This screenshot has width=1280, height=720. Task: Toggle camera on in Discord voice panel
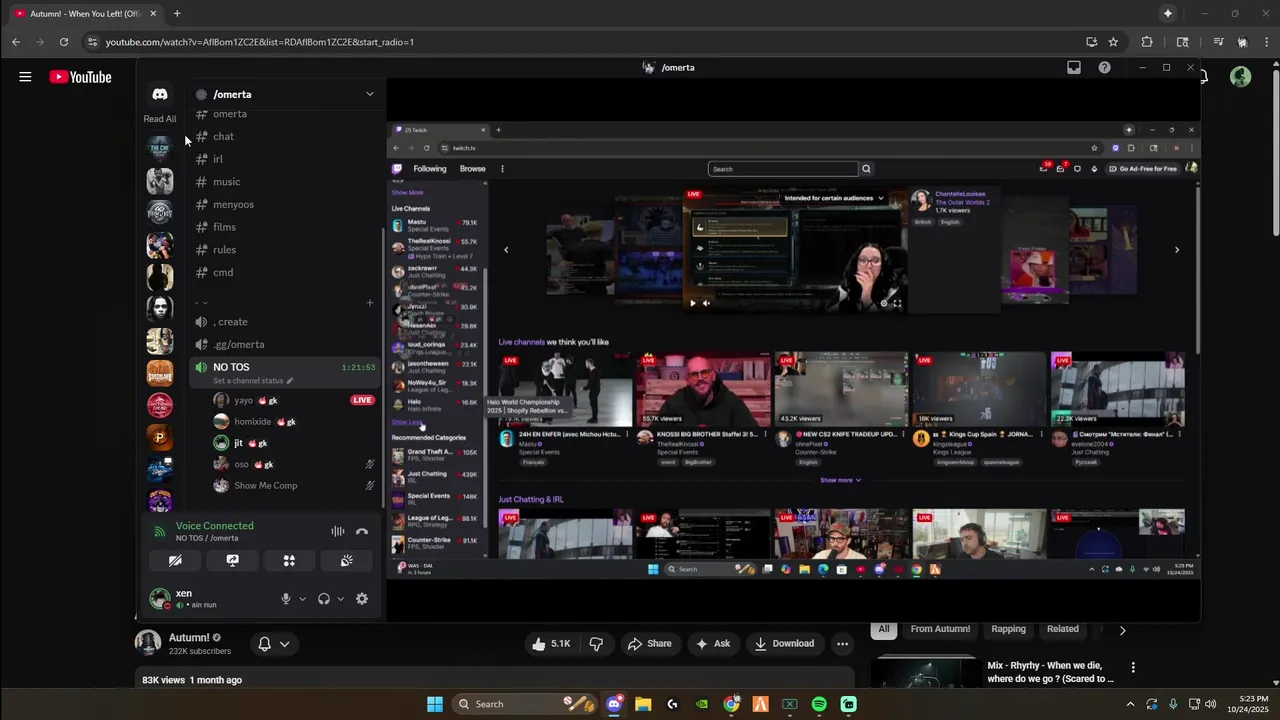click(175, 561)
